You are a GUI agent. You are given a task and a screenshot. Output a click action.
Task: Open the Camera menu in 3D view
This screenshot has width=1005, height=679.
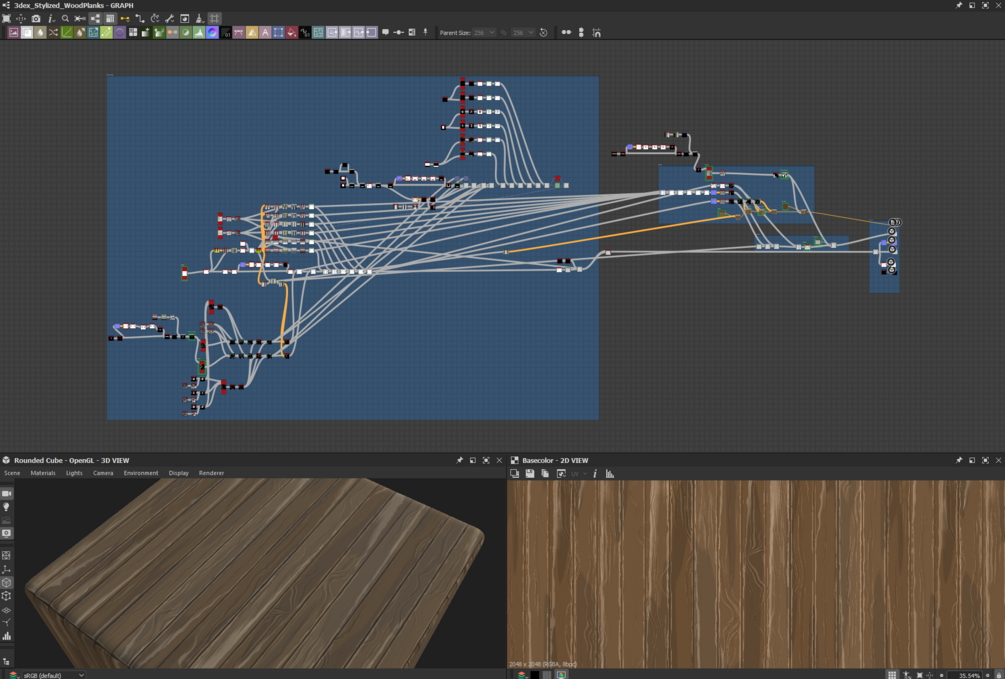point(103,473)
